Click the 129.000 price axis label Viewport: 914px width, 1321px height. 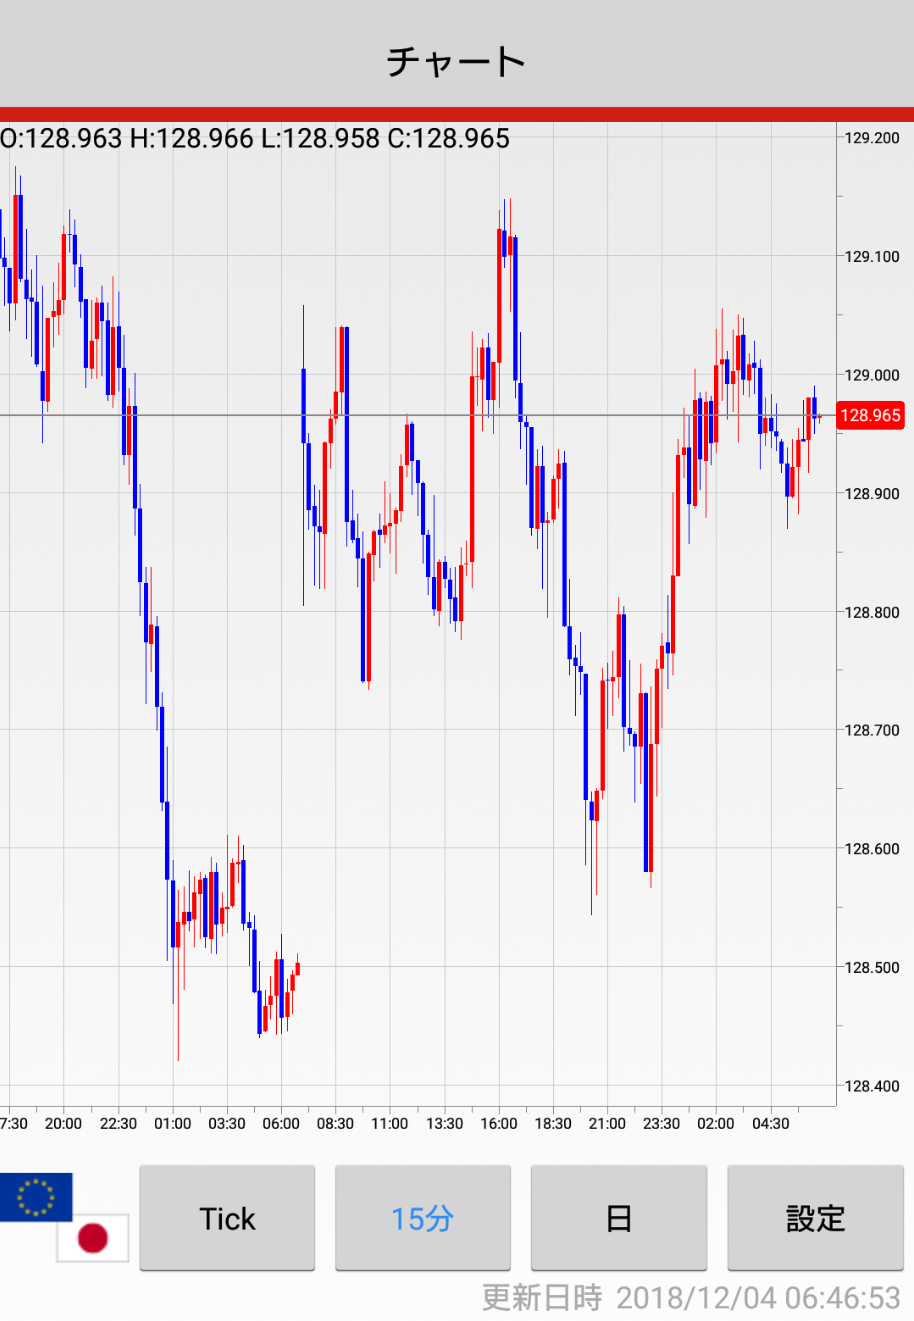point(872,375)
